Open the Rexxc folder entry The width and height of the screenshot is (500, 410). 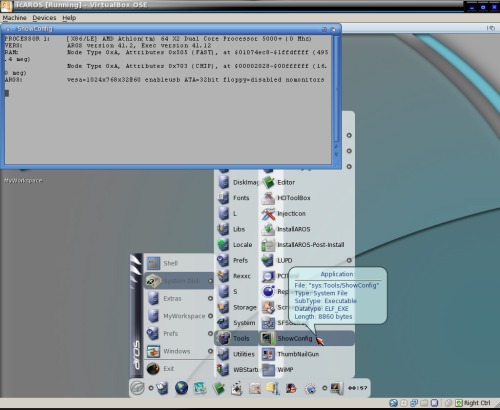coord(236,276)
